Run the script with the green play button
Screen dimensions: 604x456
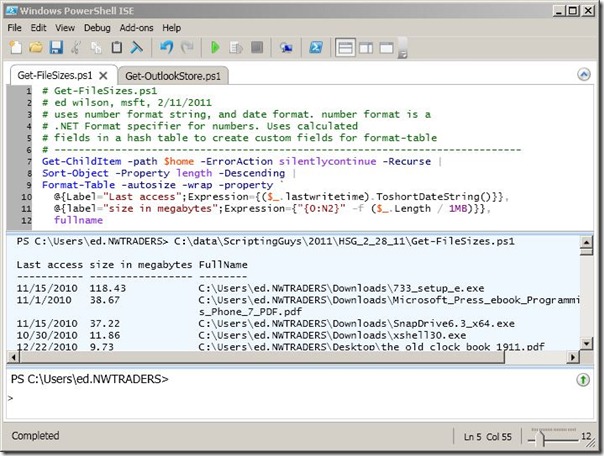pos(215,47)
